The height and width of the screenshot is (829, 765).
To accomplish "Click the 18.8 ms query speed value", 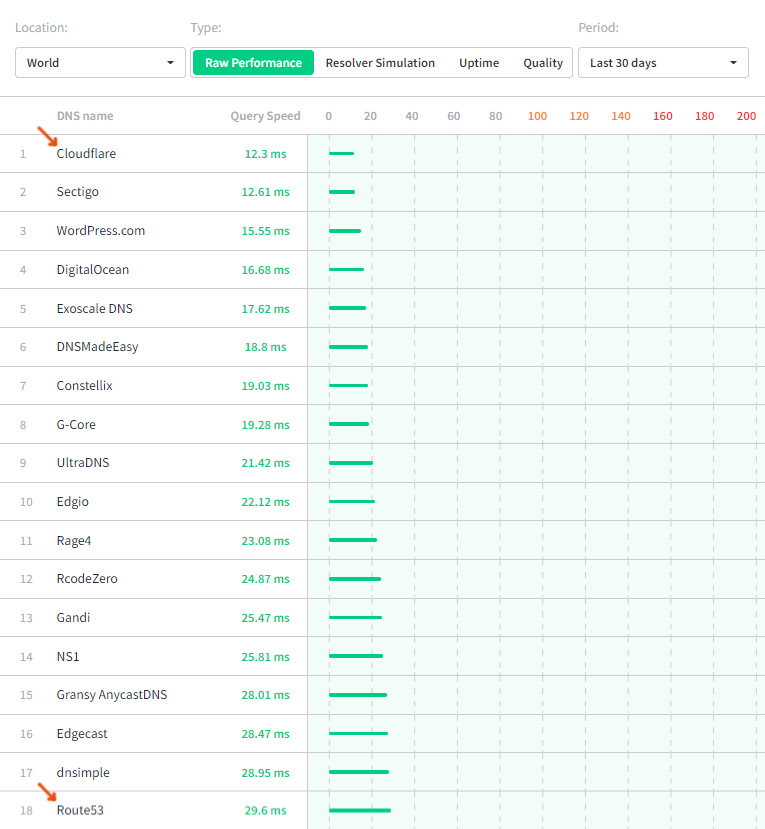I will click(x=265, y=347).
